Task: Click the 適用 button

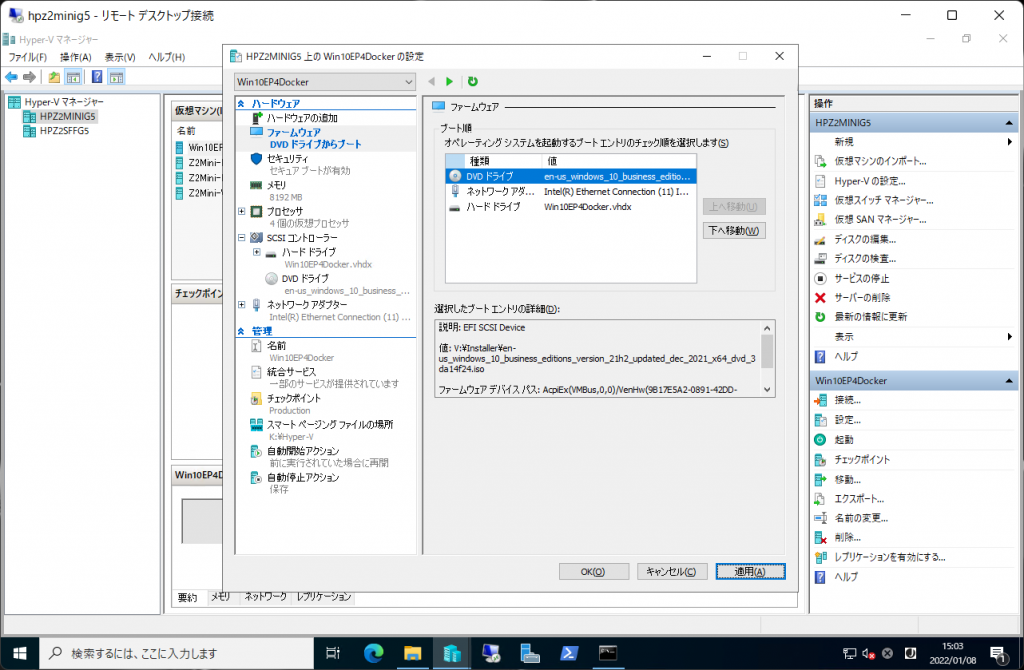Action: (x=750, y=571)
